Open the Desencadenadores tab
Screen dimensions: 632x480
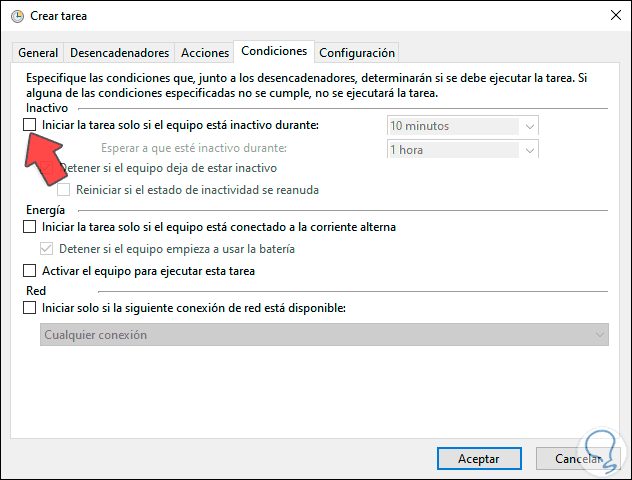click(118, 53)
